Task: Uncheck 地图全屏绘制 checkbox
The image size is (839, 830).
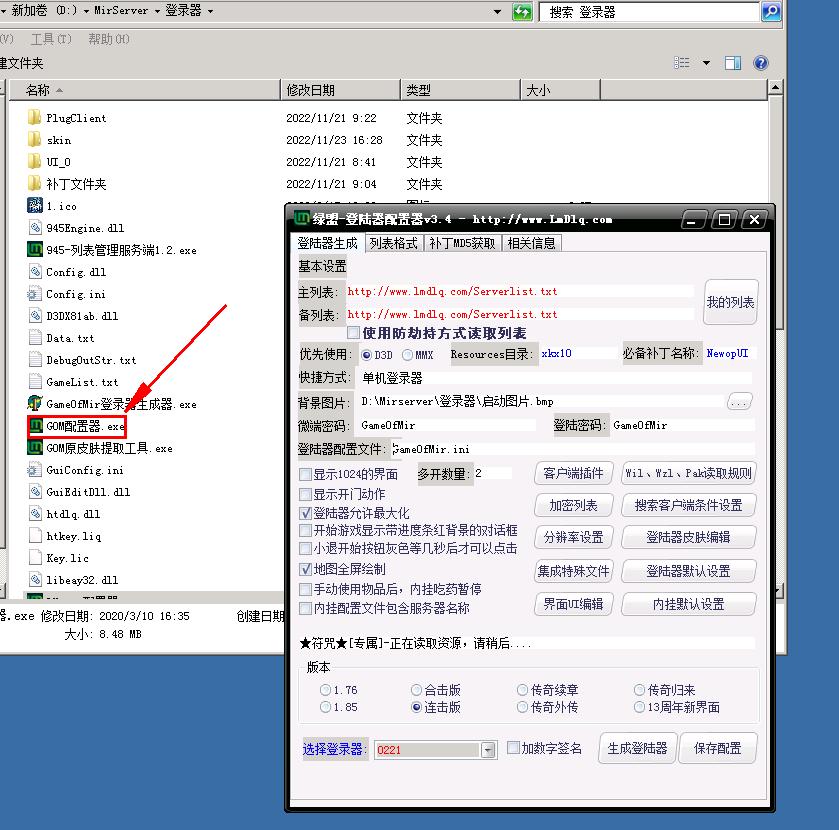Action: point(306,569)
